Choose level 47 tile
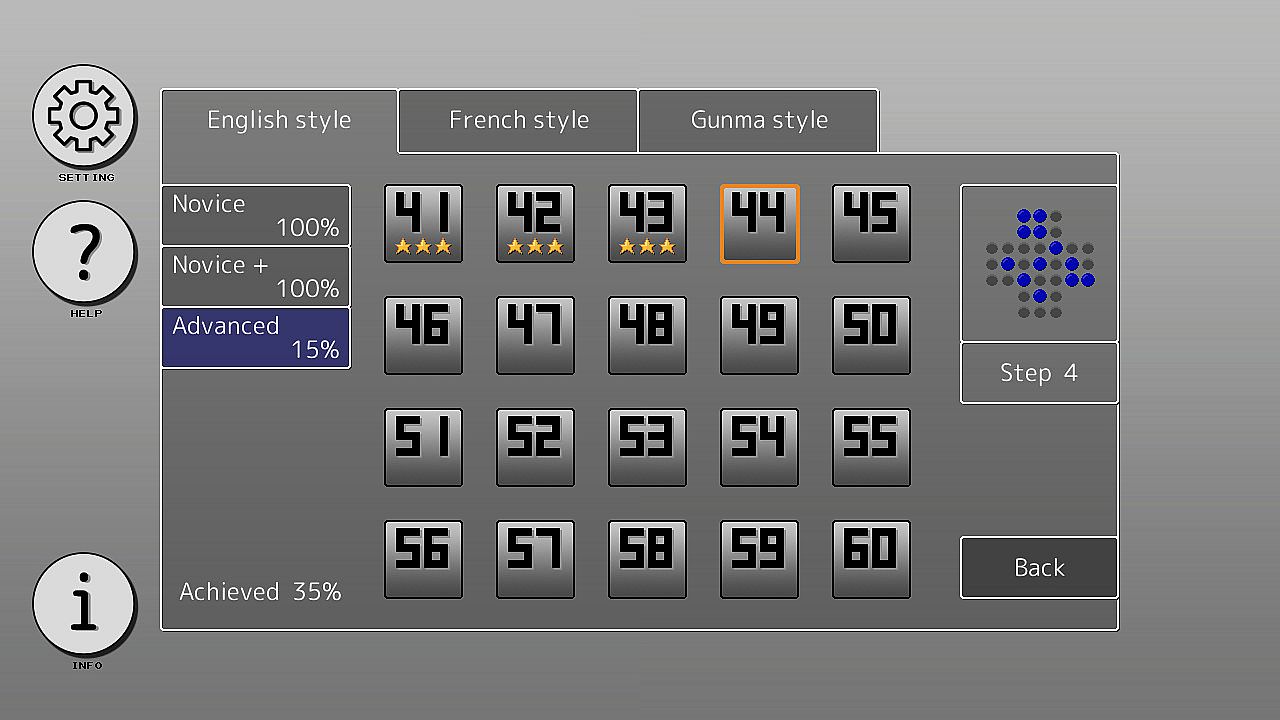 [x=535, y=336]
